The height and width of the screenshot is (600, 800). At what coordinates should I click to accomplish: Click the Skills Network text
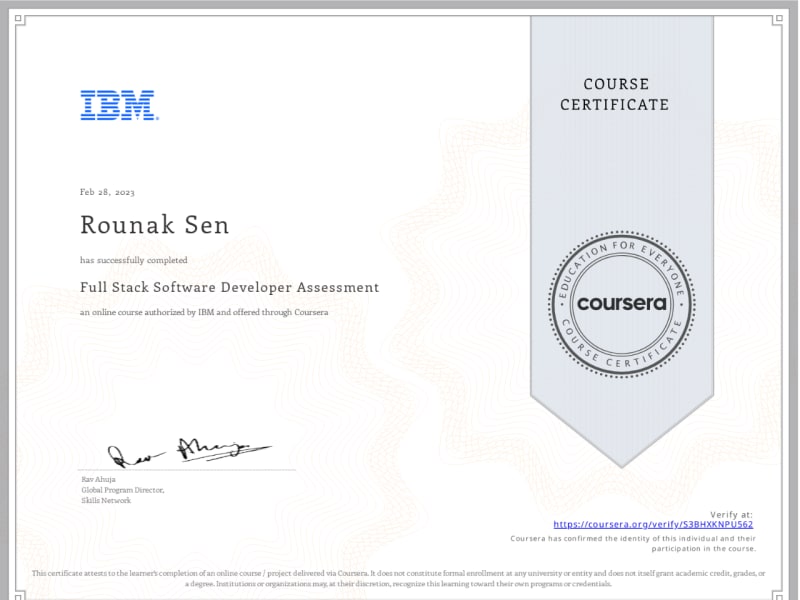click(x=106, y=501)
